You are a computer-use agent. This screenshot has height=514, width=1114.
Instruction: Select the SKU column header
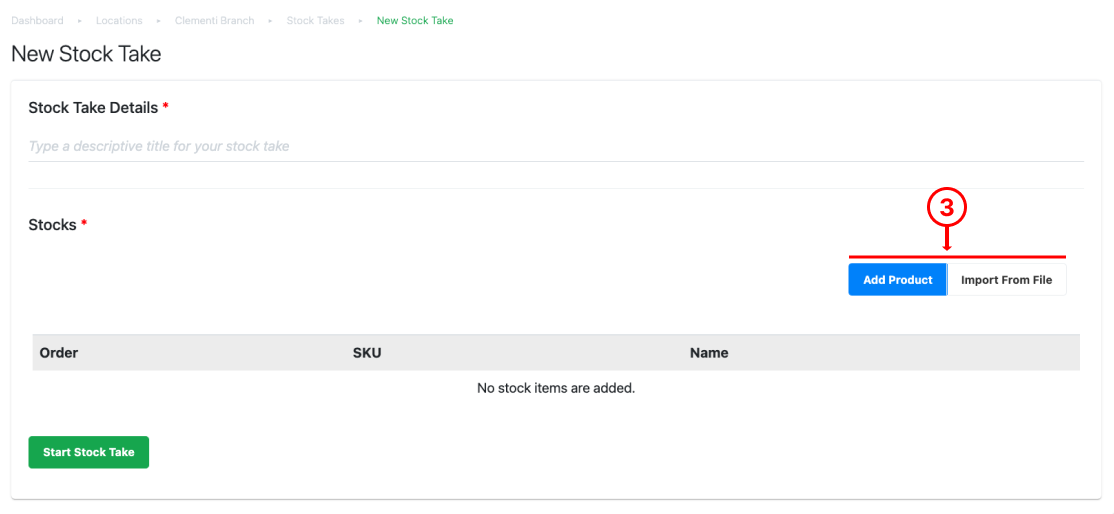[x=367, y=353]
